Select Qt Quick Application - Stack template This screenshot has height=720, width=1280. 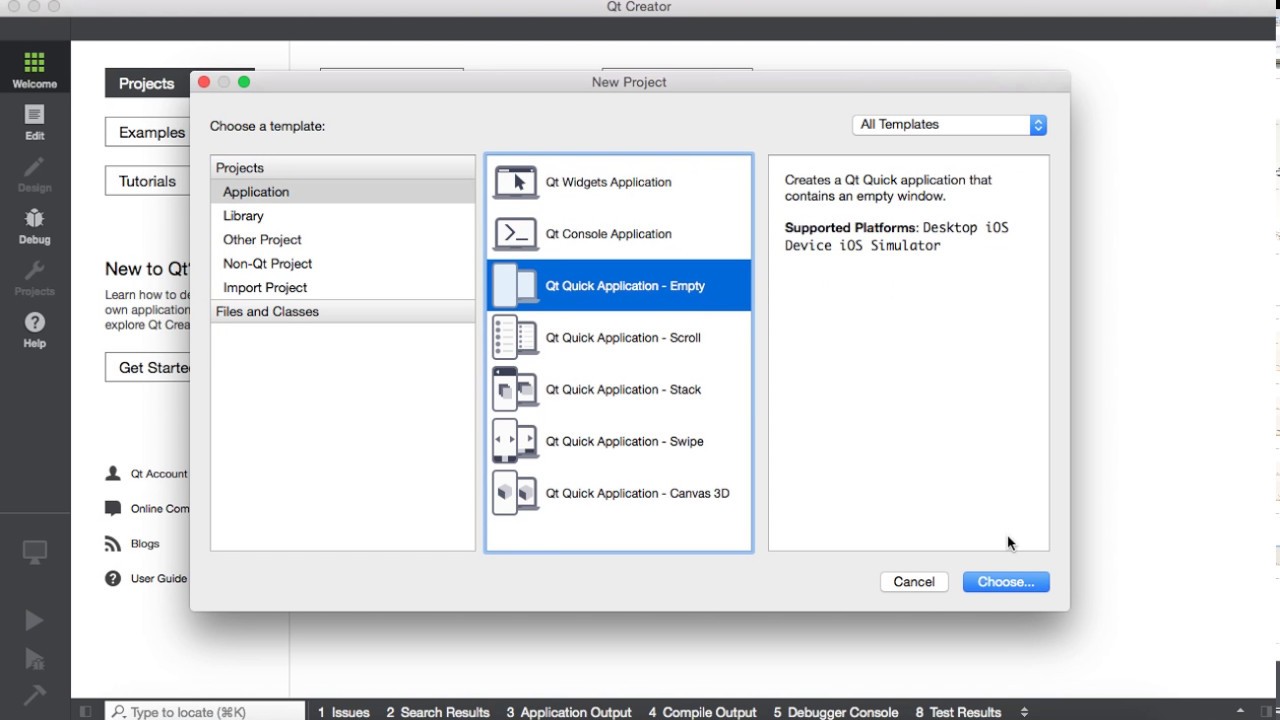pyautogui.click(x=618, y=390)
